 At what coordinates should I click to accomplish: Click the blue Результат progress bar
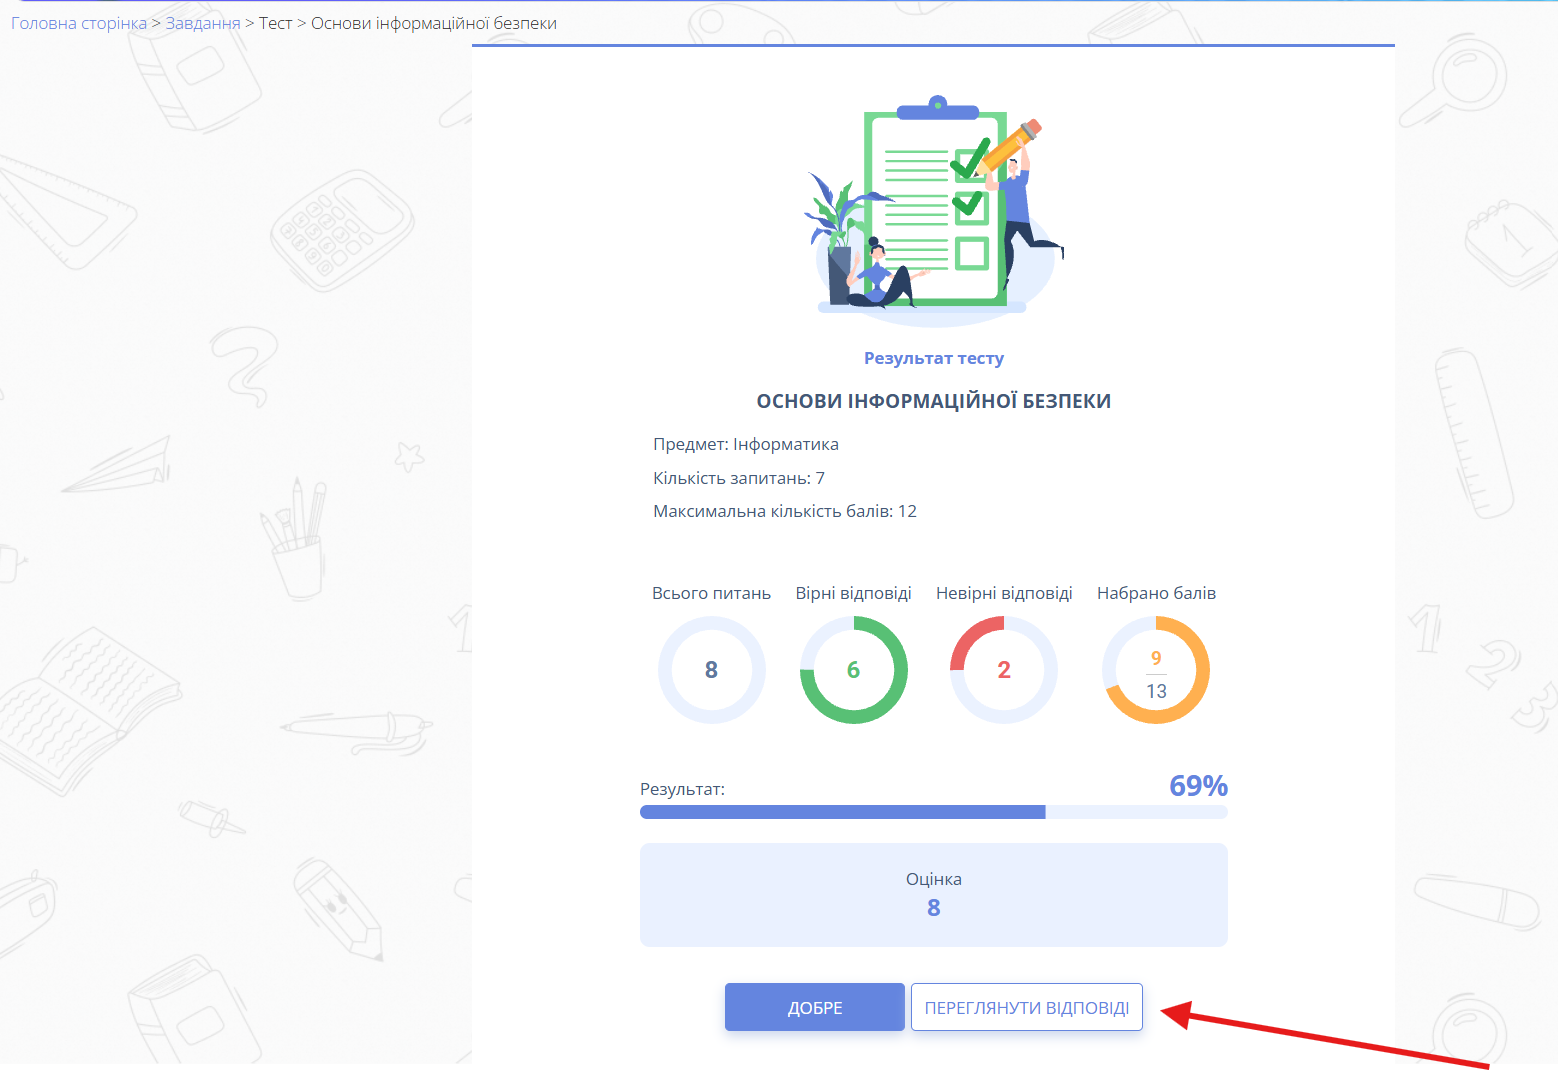(934, 812)
